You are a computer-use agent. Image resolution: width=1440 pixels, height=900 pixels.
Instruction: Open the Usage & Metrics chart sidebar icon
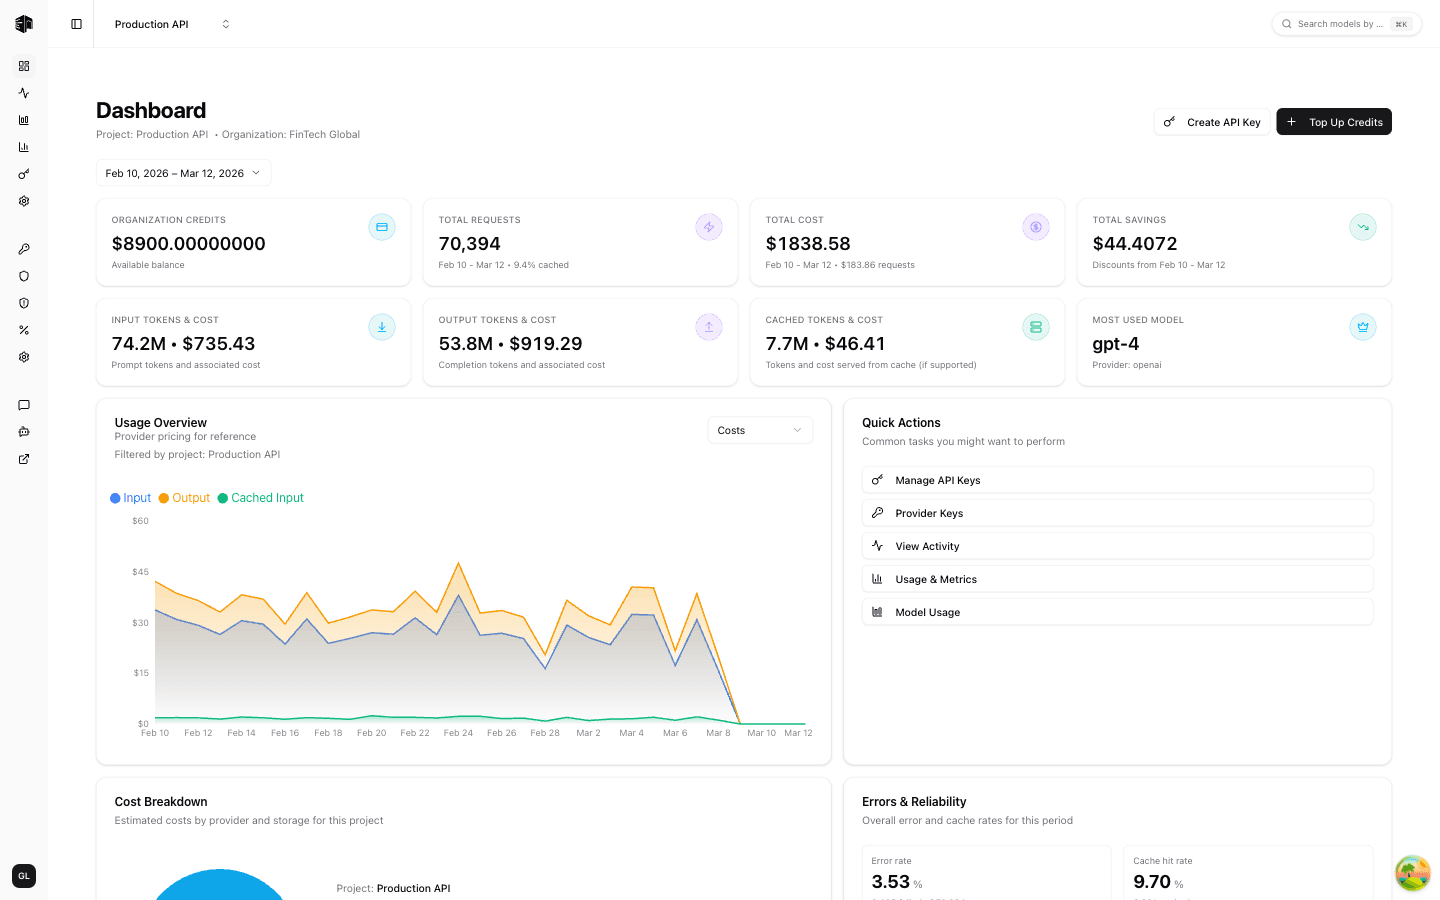pos(24,147)
